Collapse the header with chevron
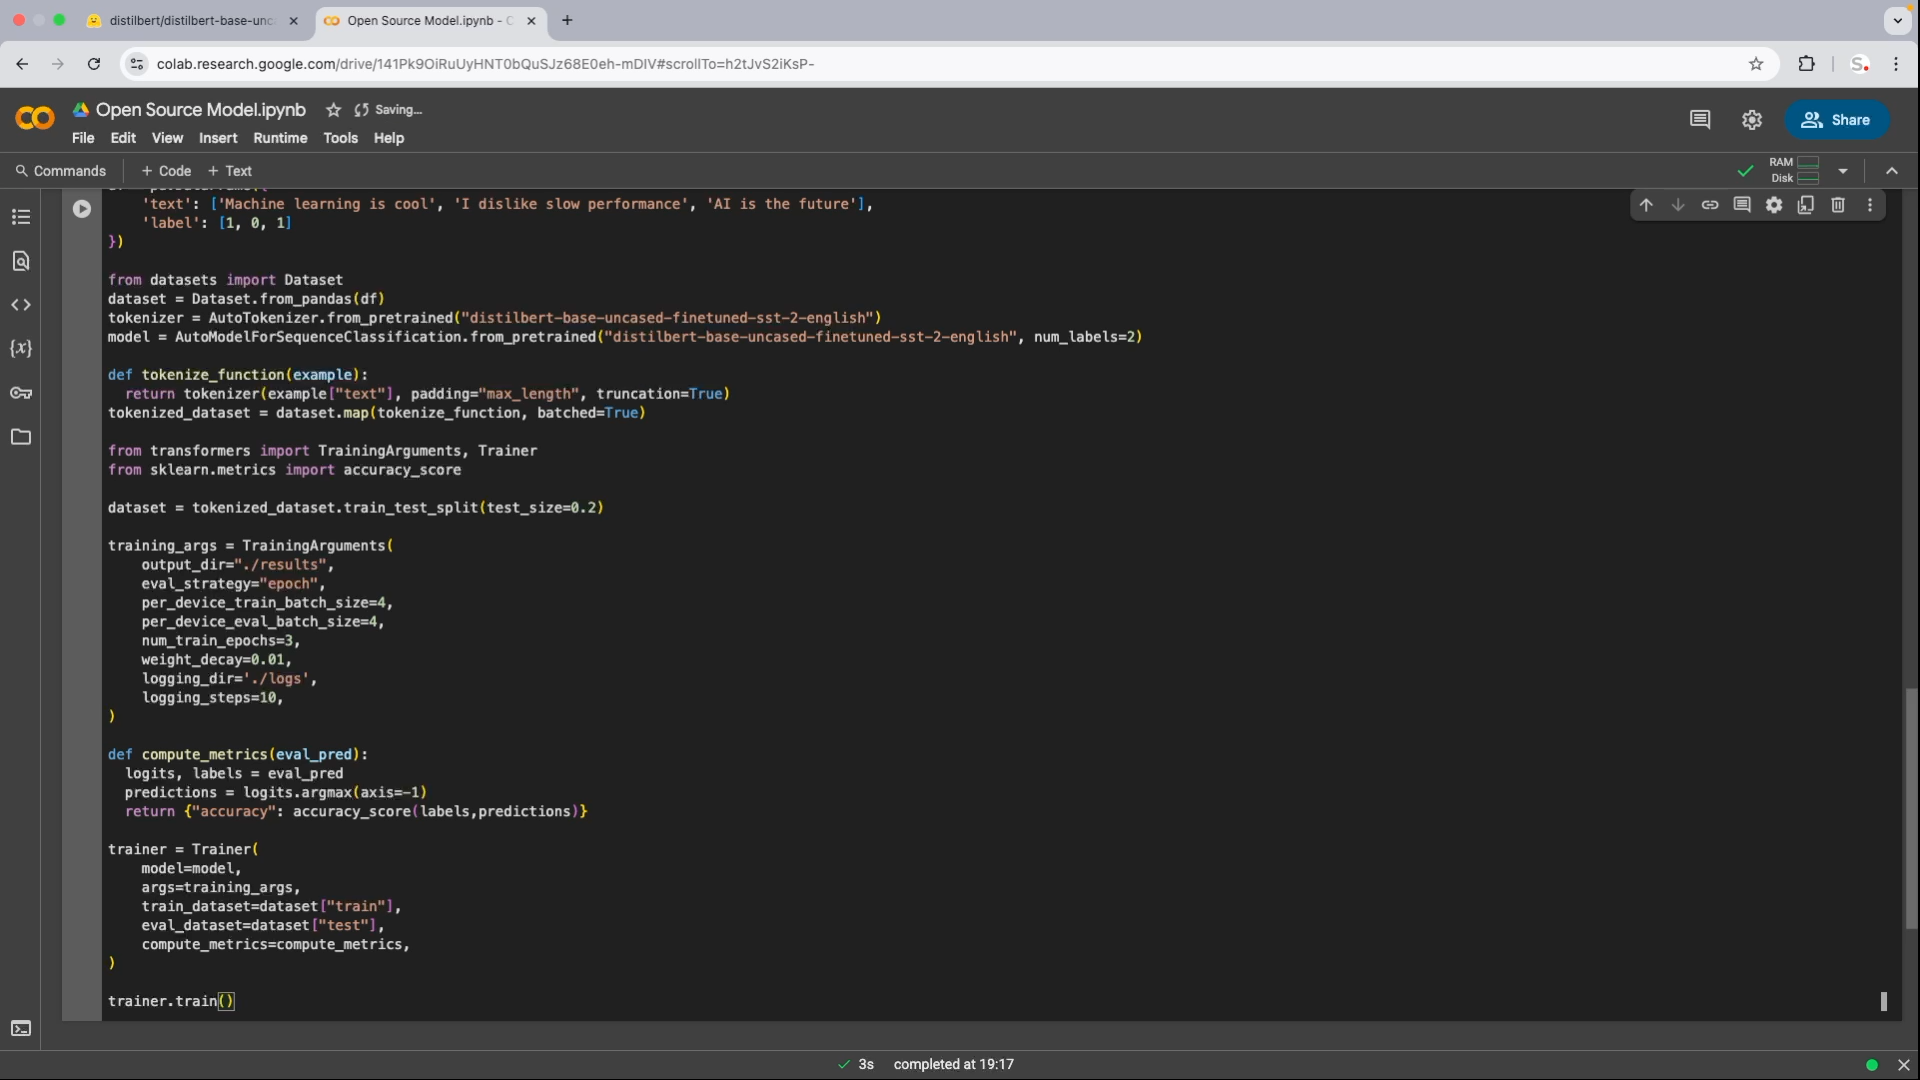 (1892, 171)
